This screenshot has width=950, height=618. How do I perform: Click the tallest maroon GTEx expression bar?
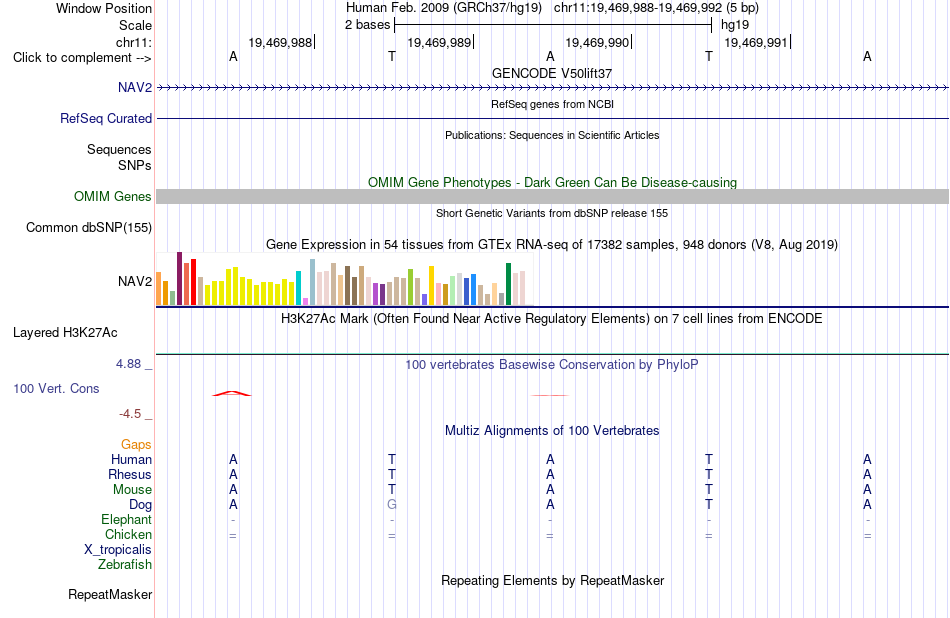(179, 279)
